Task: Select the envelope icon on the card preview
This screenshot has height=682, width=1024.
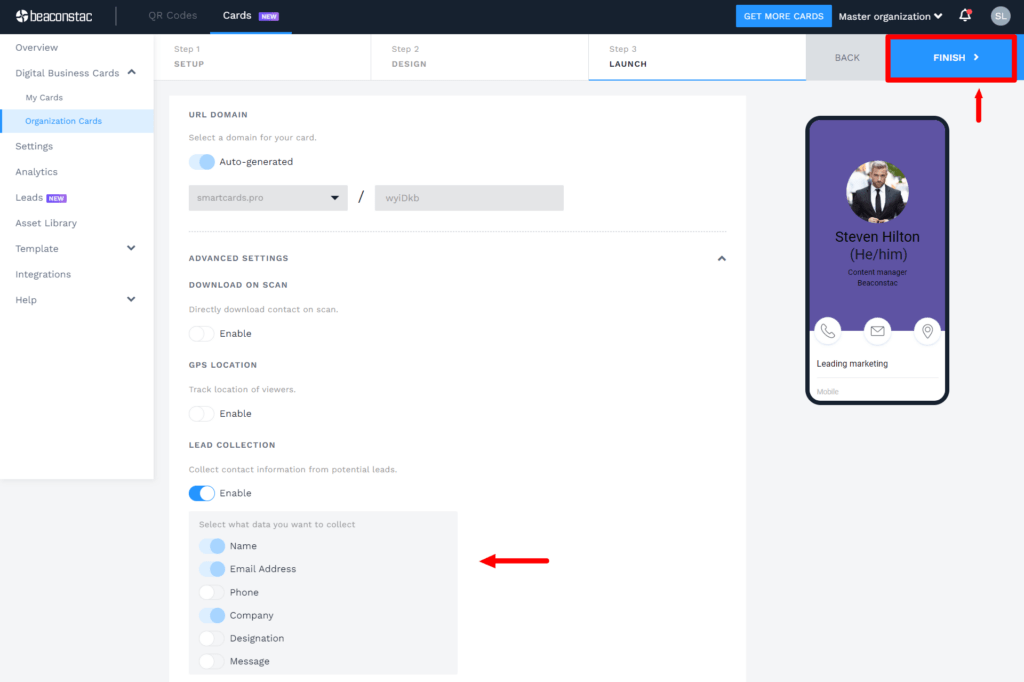Action: click(x=877, y=331)
